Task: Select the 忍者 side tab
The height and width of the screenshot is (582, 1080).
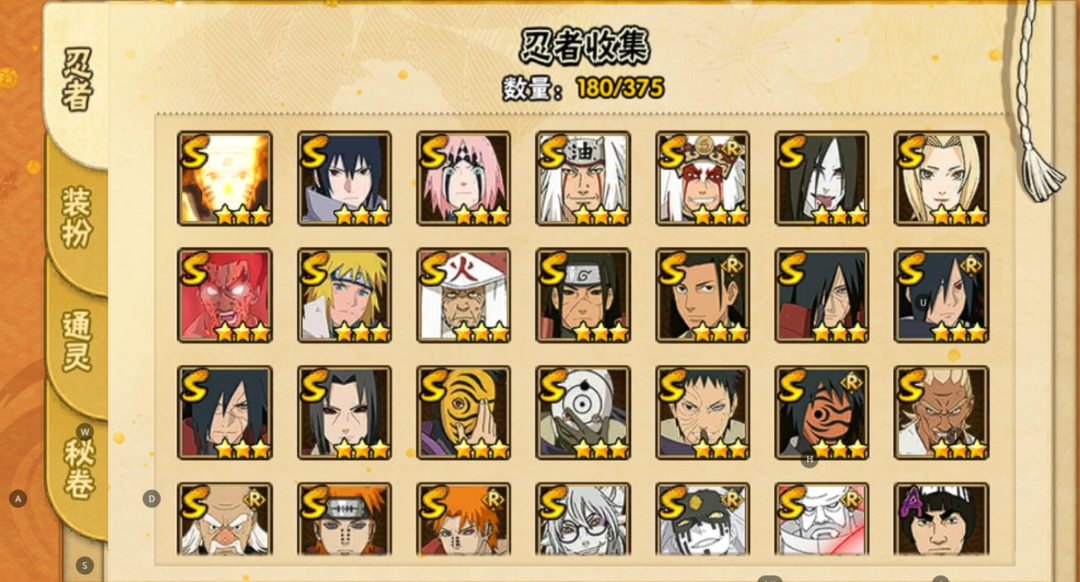Action: tap(76, 79)
